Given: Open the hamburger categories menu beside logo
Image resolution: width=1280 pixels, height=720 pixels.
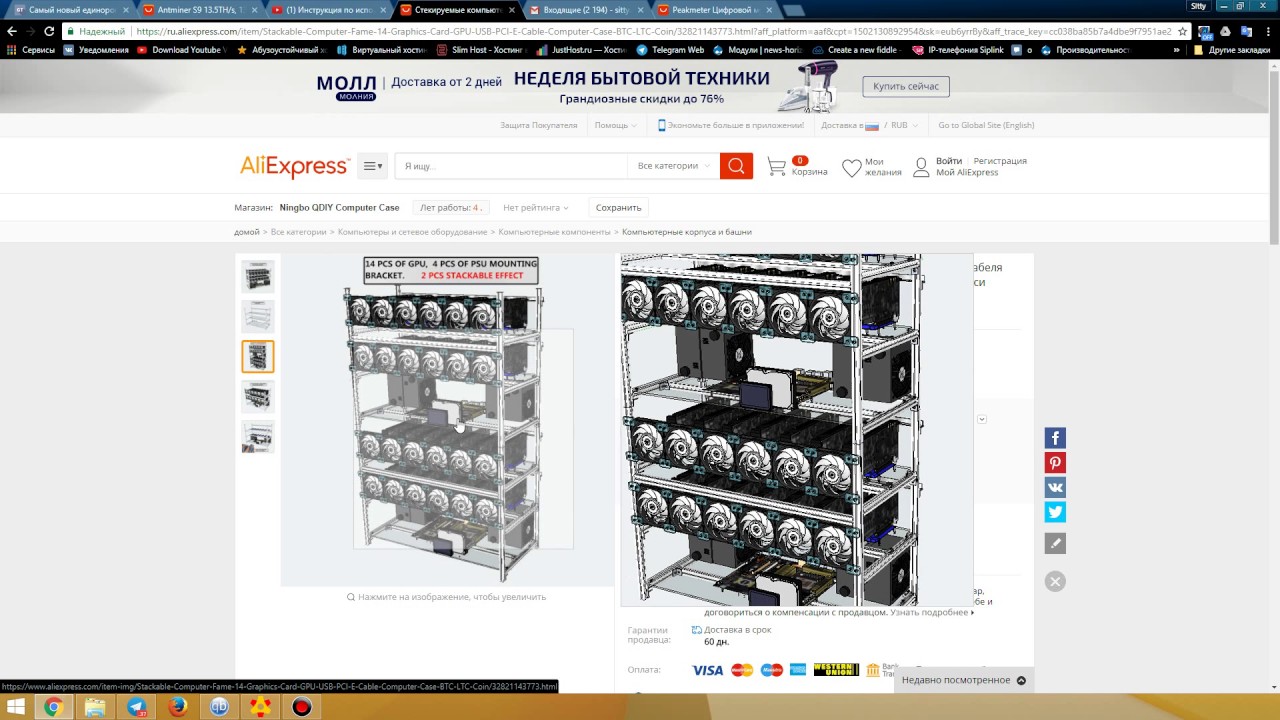Looking at the screenshot, I should (372, 166).
